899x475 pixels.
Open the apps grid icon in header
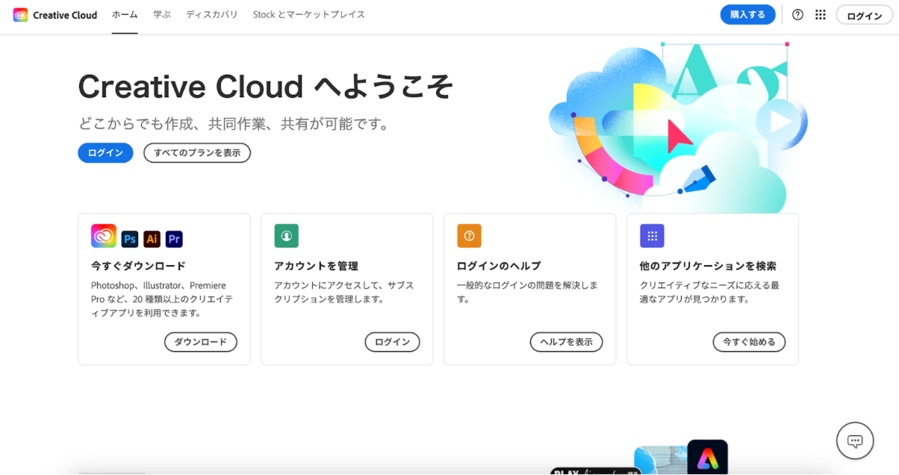820,15
